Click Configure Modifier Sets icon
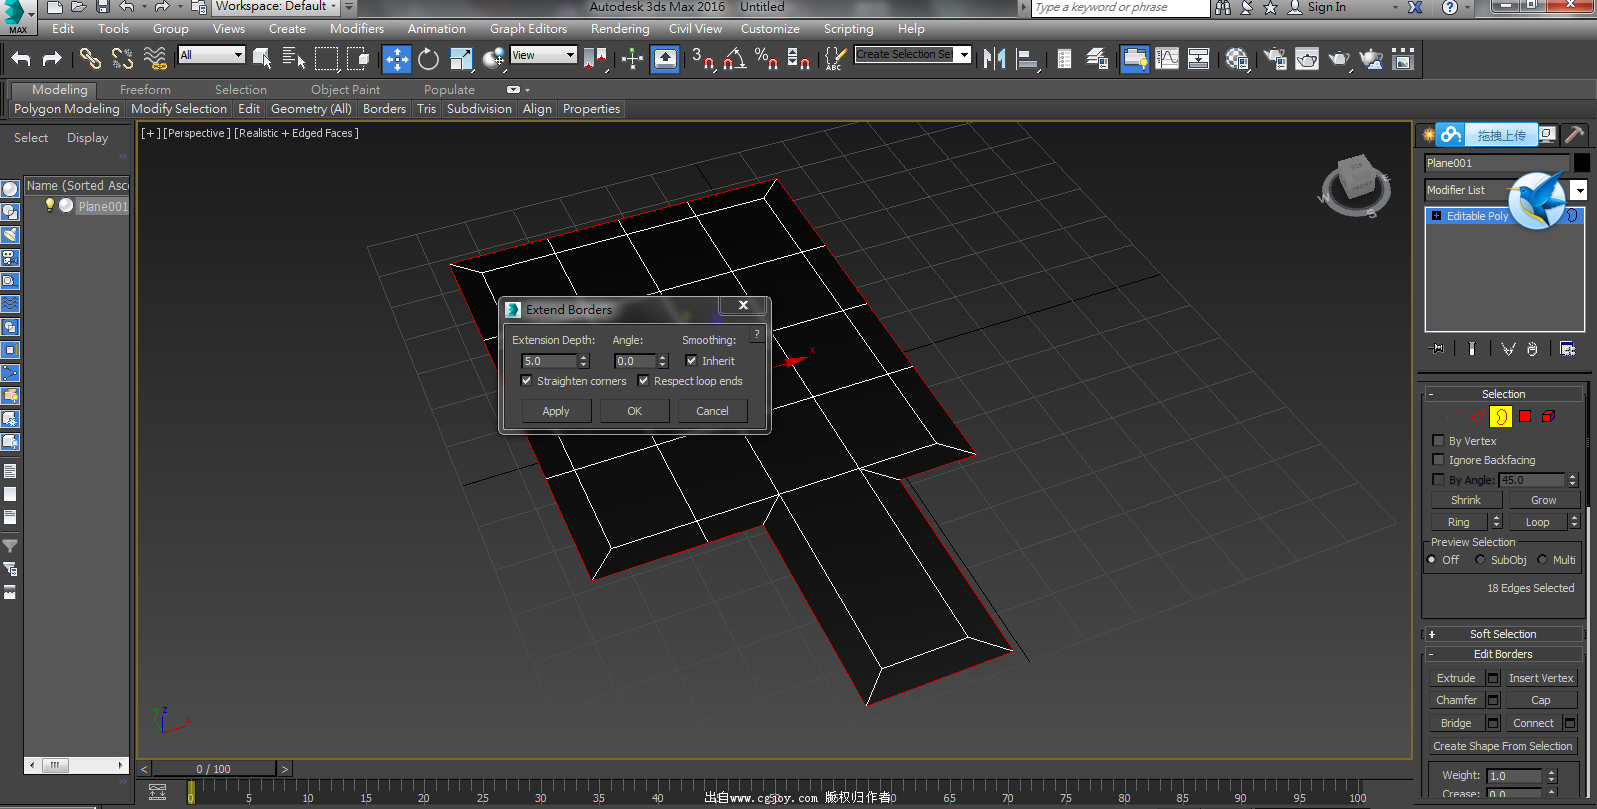Viewport: 1597px width, 809px height. pos(1567,348)
